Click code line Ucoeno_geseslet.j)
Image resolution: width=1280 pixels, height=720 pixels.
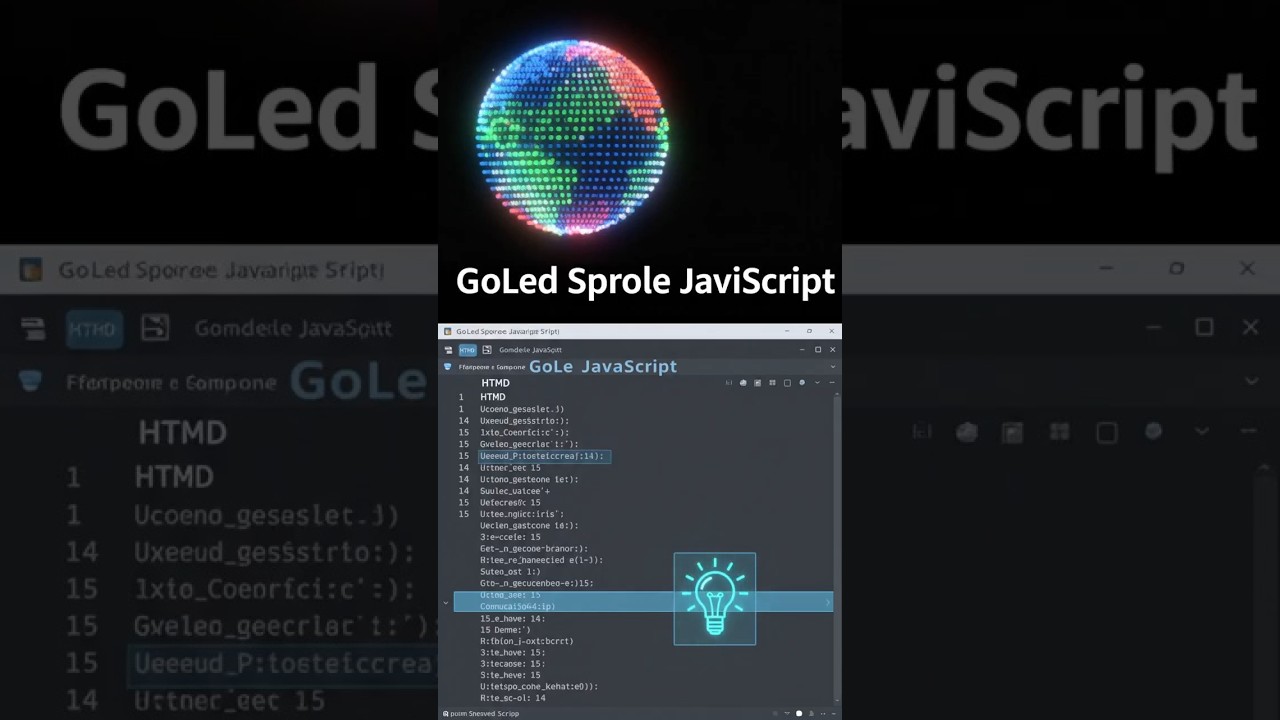522,409
